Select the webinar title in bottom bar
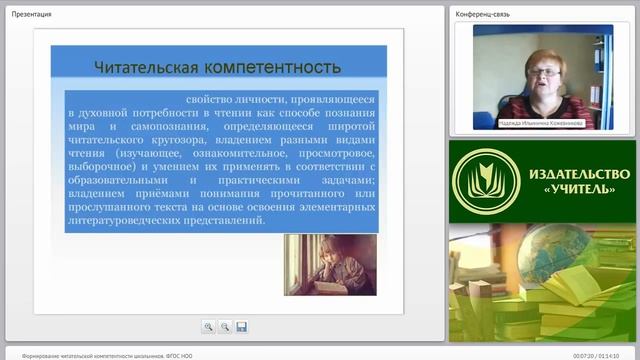 107,356
